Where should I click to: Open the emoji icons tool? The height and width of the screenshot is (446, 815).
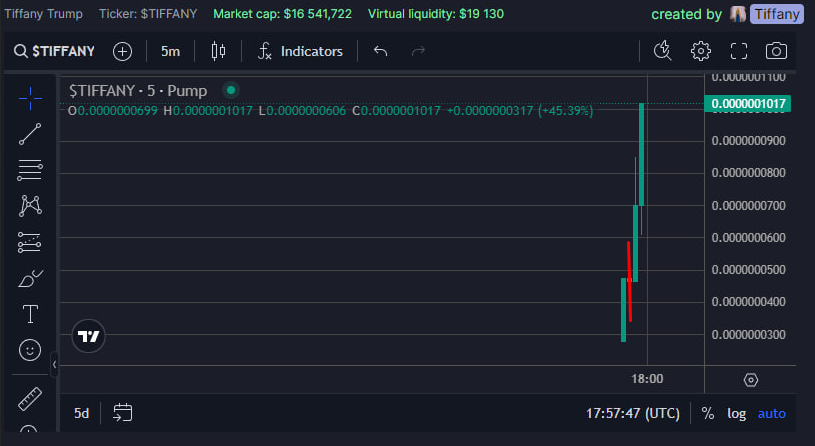click(30, 350)
